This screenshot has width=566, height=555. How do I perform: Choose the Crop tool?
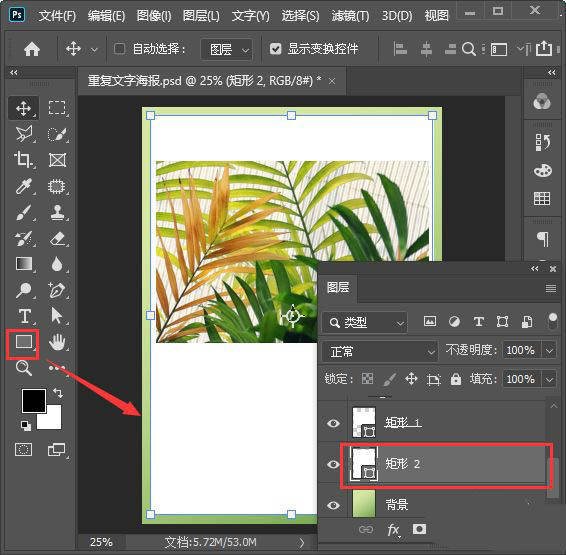pos(23,159)
